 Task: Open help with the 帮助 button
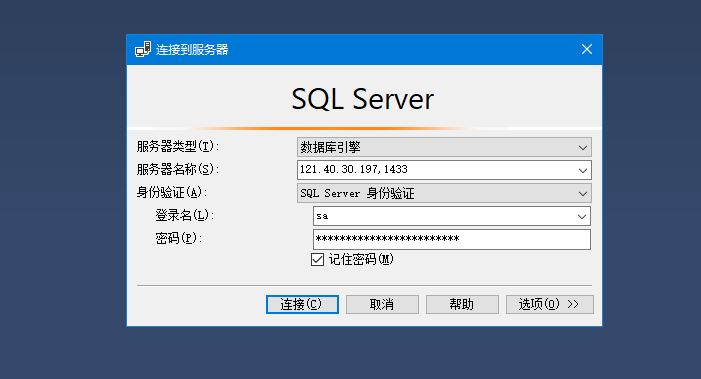coord(462,304)
